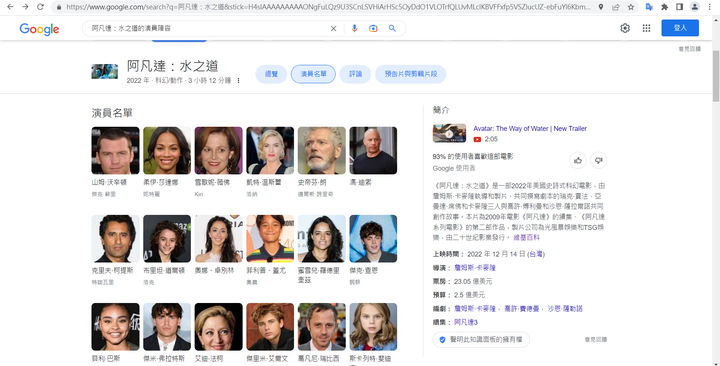Open the sequel 阿凡達3 link

pyautogui.click(x=466, y=322)
